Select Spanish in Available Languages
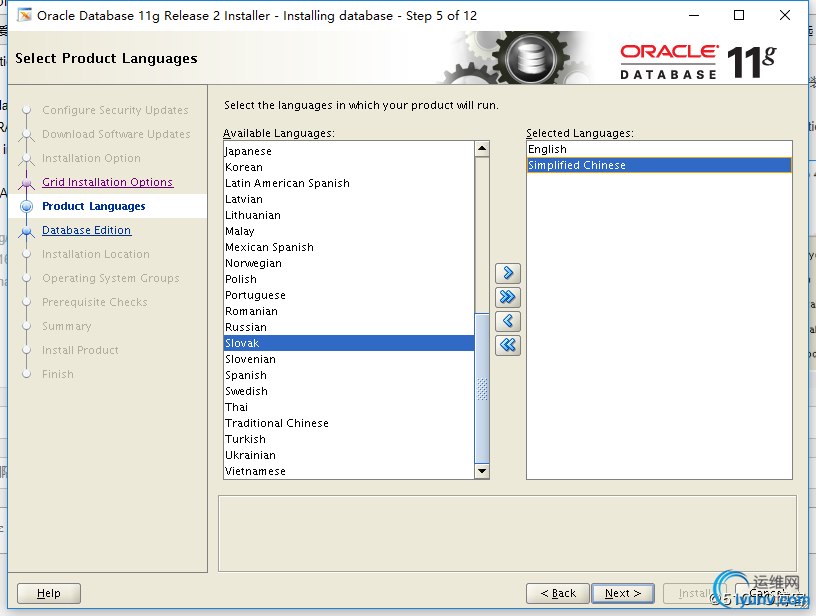 click(x=349, y=375)
